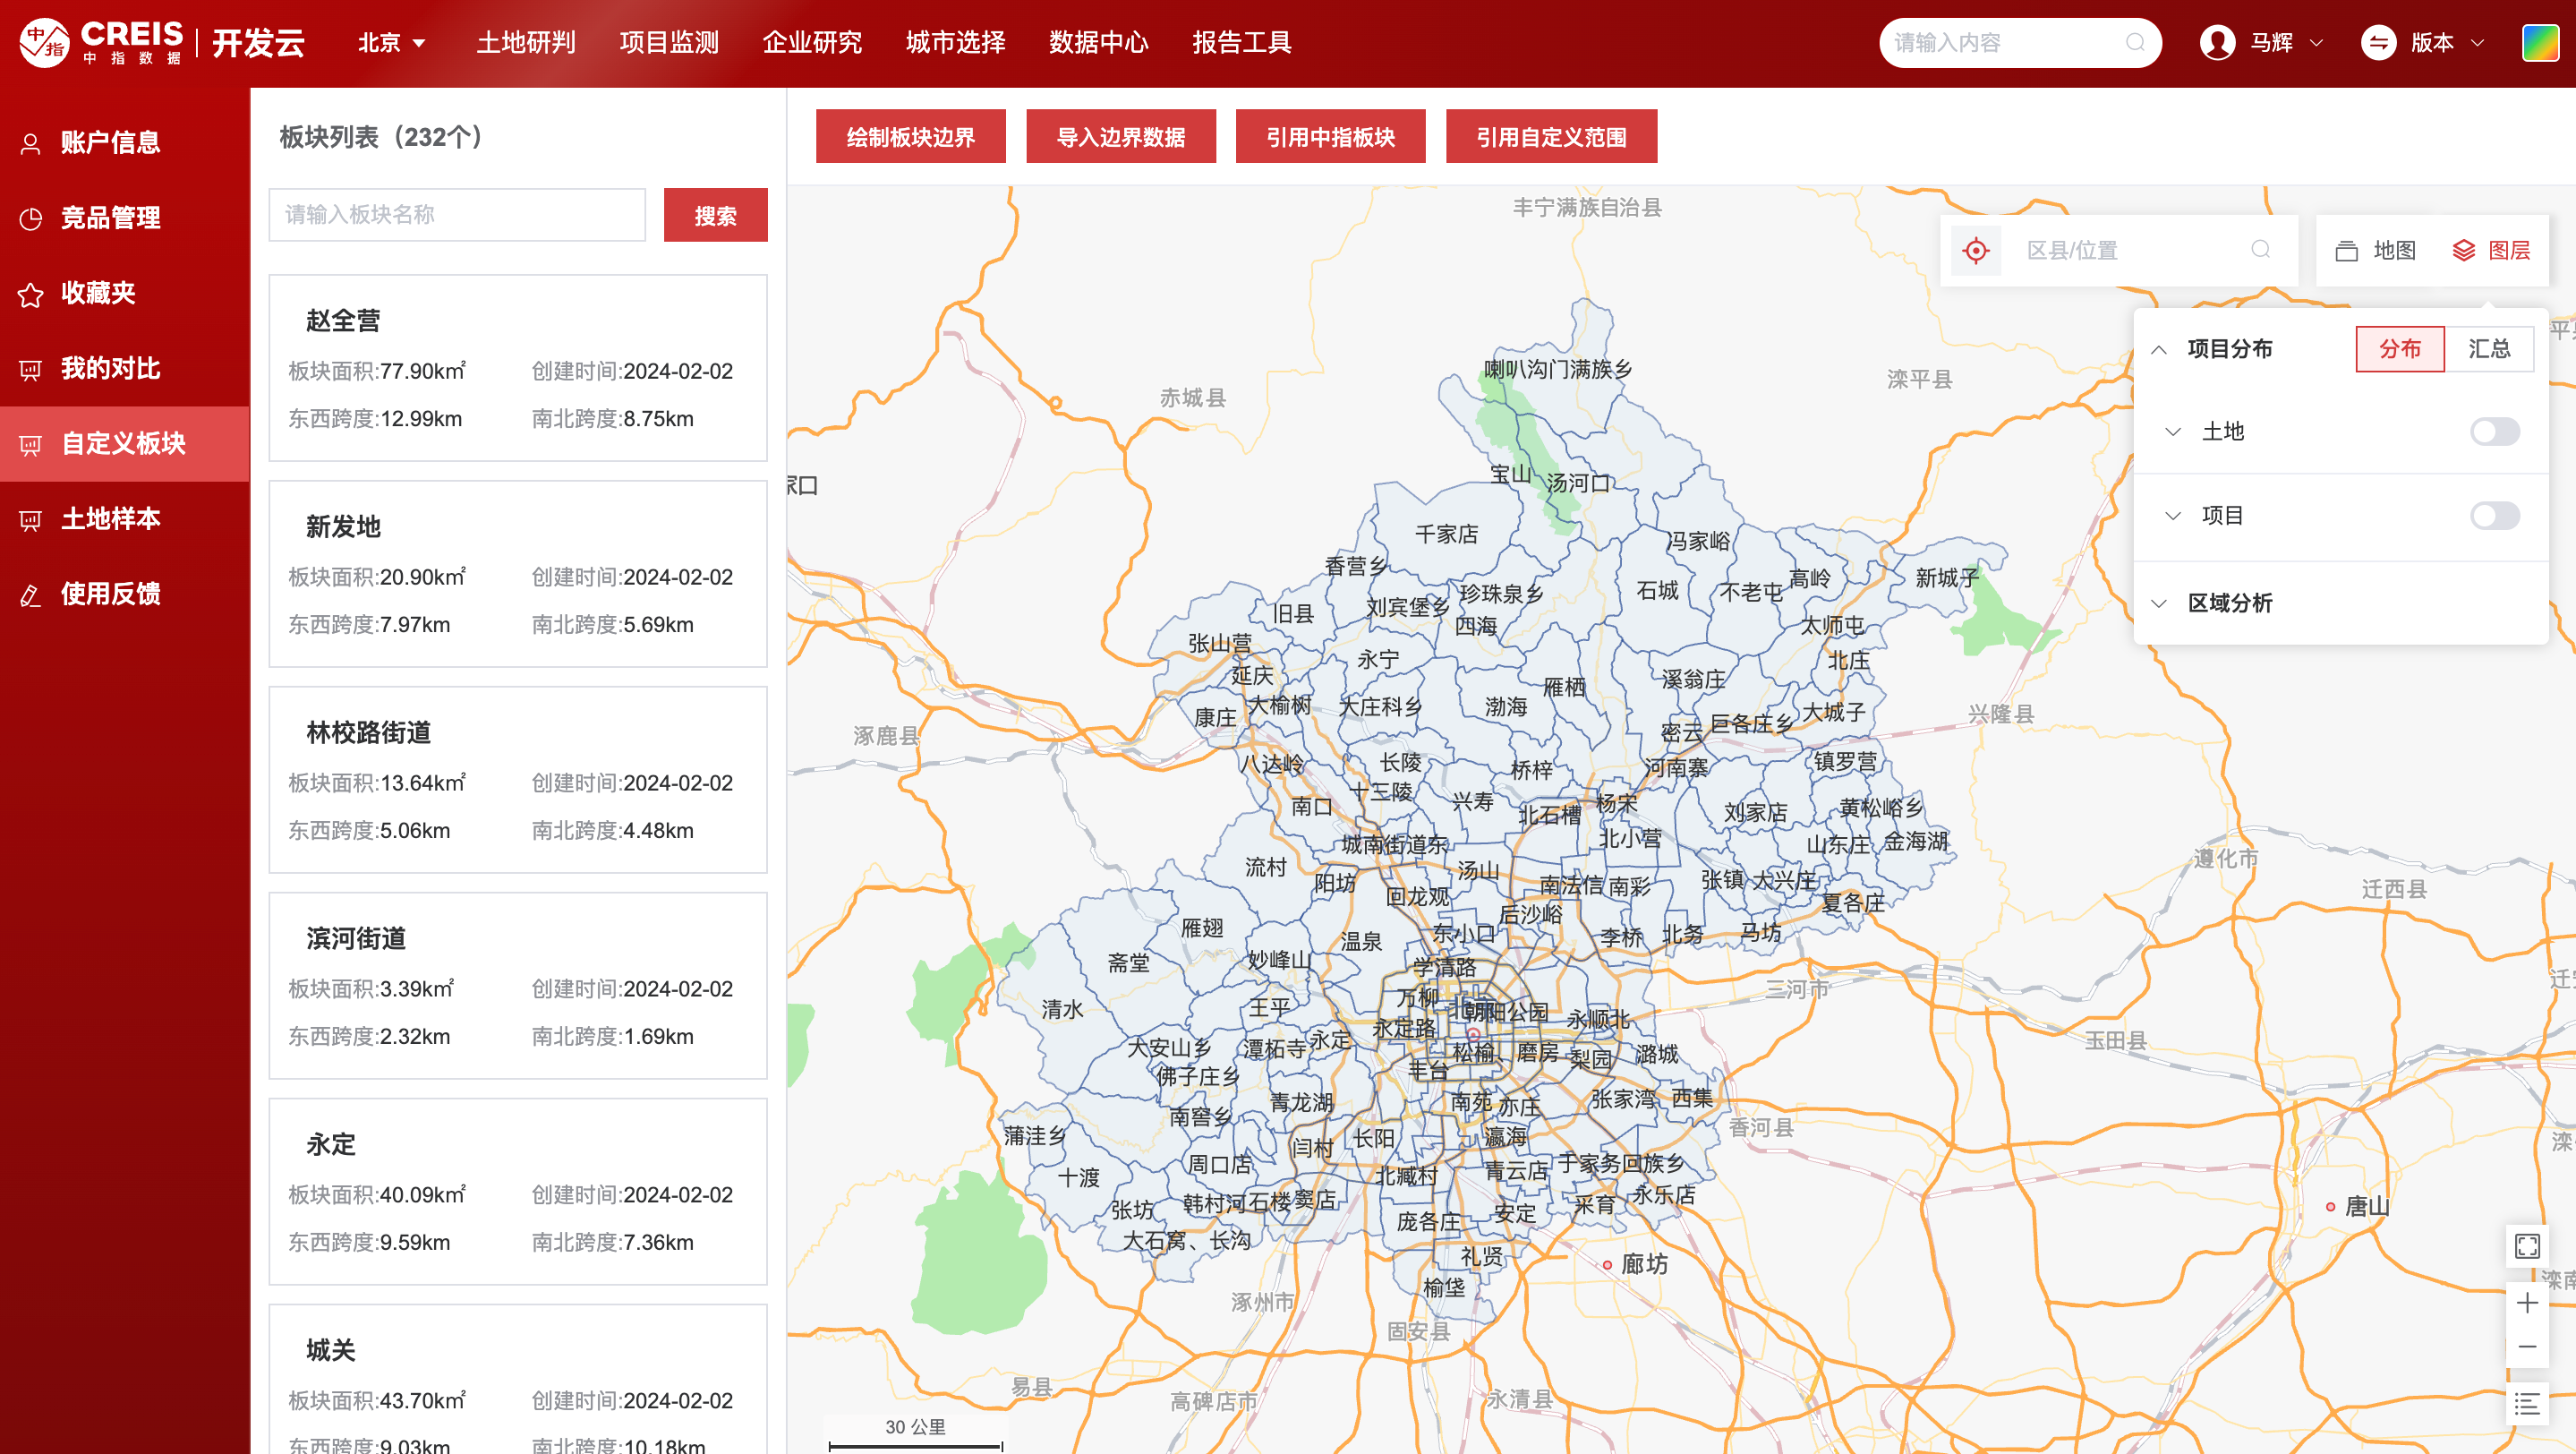Enable the 项目 layer switch

pyautogui.click(x=2494, y=515)
